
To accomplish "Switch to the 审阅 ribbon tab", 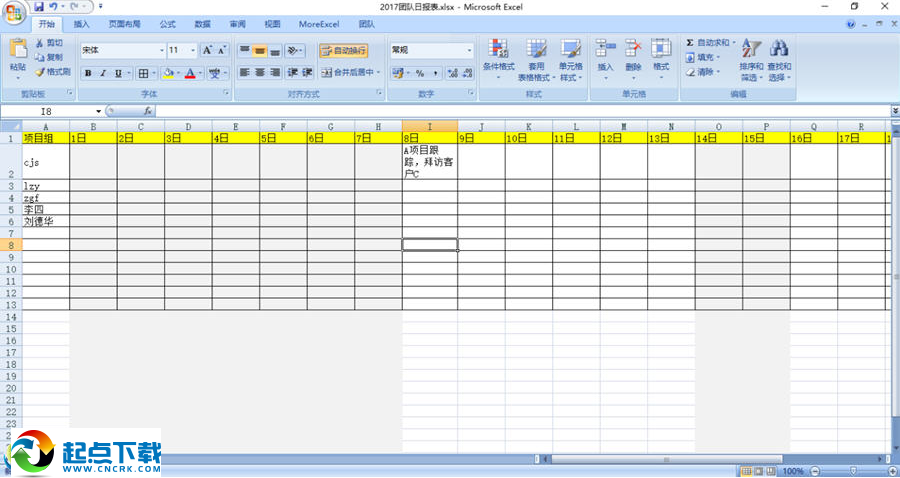I will 238,24.
